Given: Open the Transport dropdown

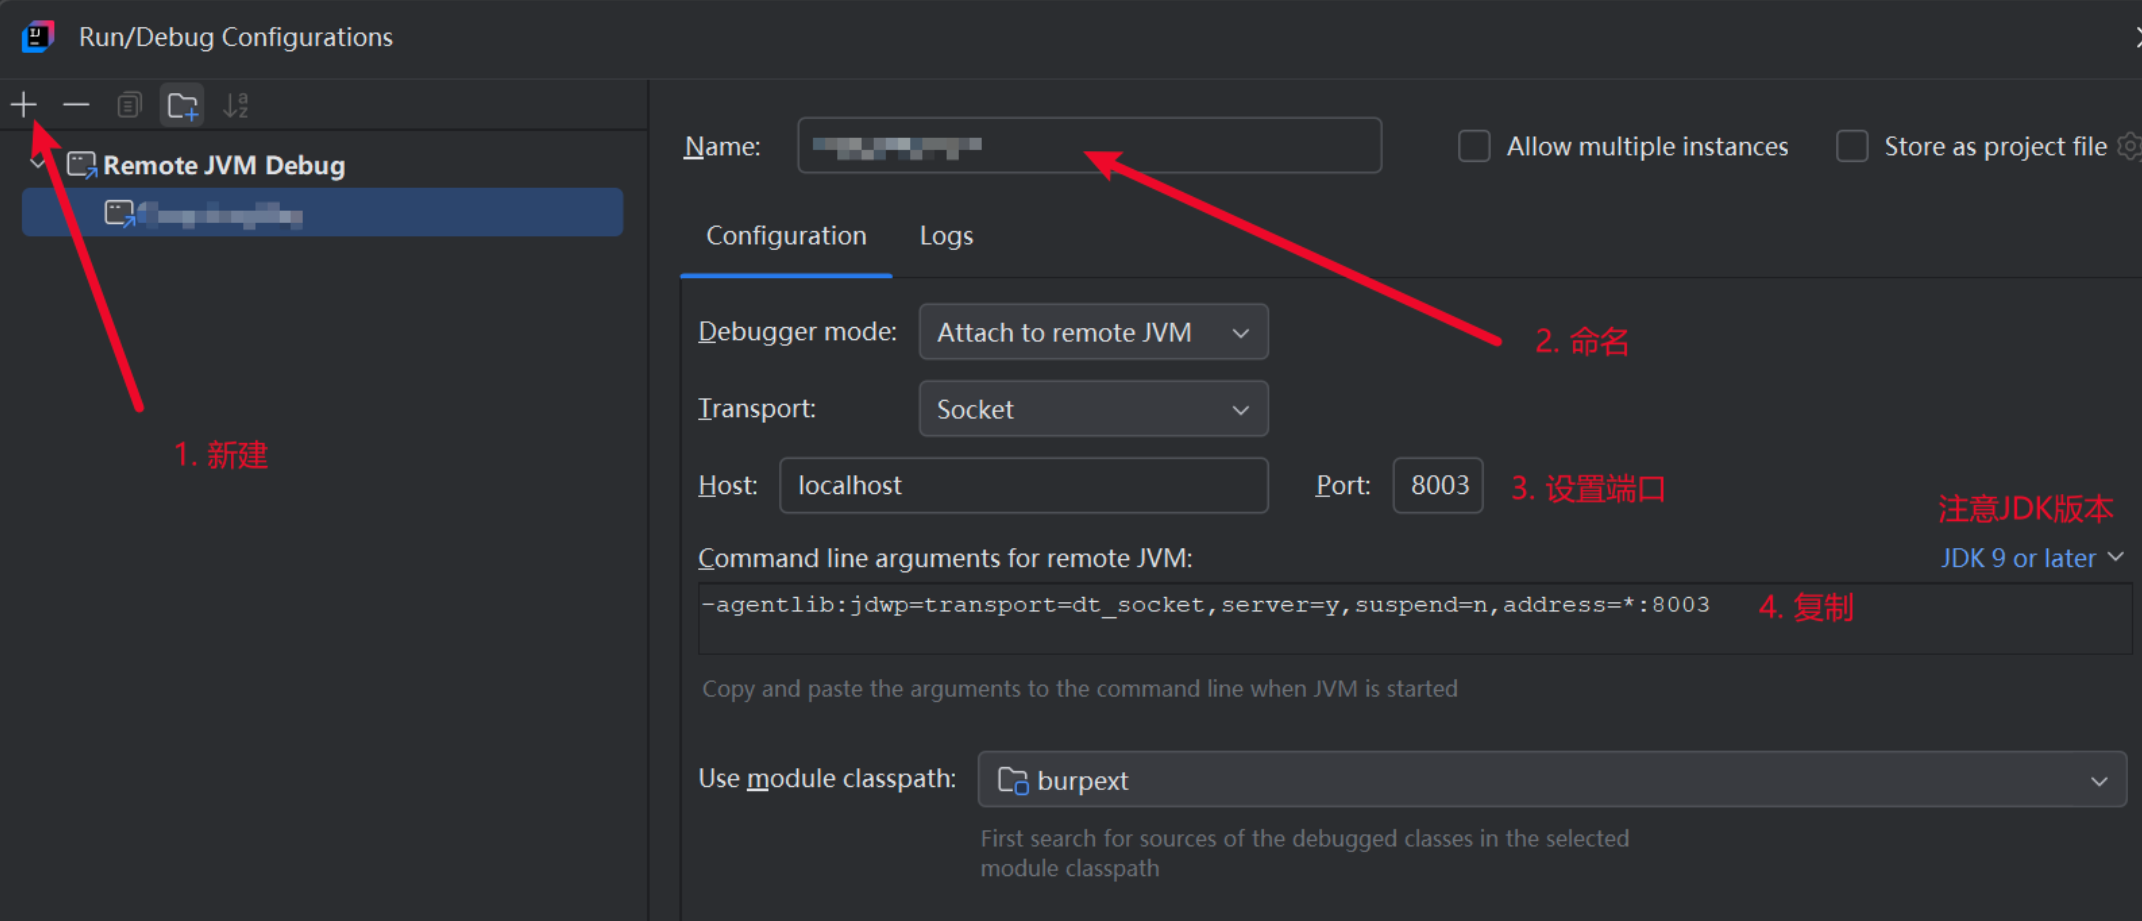Looking at the screenshot, I should [1093, 409].
